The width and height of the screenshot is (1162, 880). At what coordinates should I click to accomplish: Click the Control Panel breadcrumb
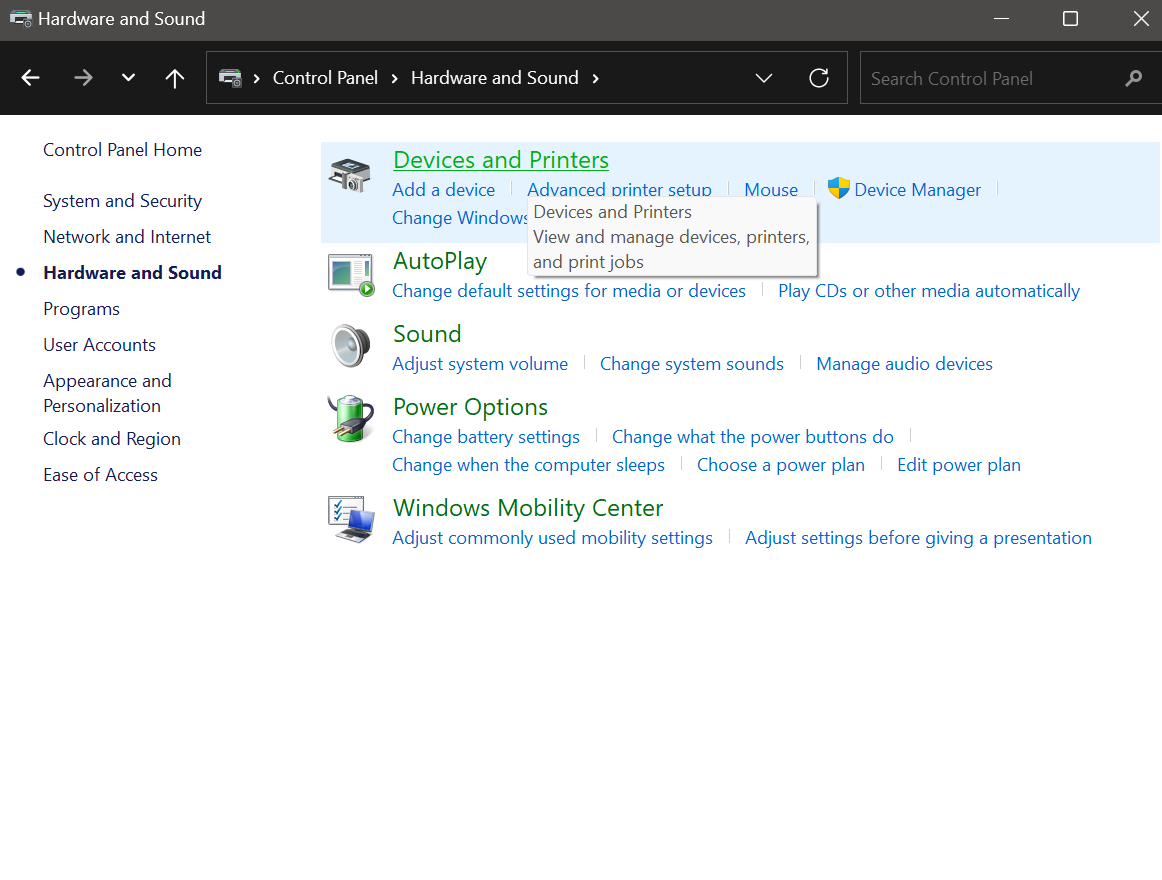click(325, 78)
